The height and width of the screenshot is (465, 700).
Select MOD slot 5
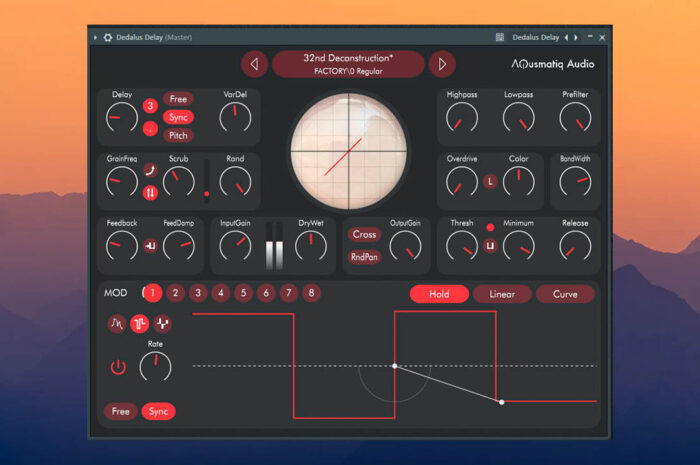tap(243, 293)
